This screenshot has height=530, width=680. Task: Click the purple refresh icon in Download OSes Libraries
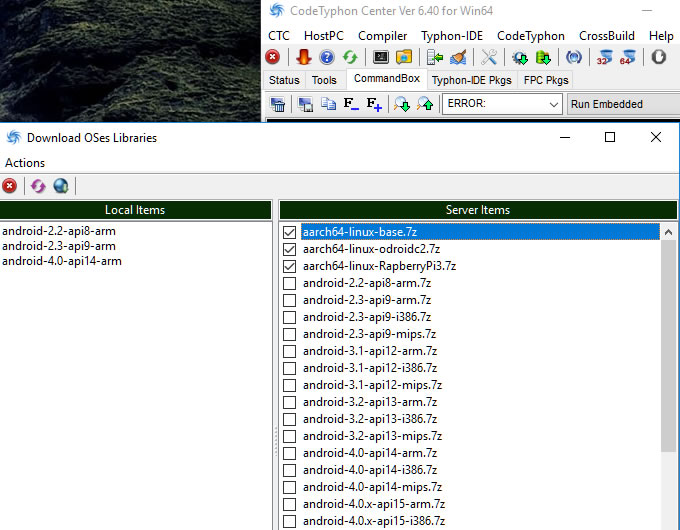coord(38,186)
